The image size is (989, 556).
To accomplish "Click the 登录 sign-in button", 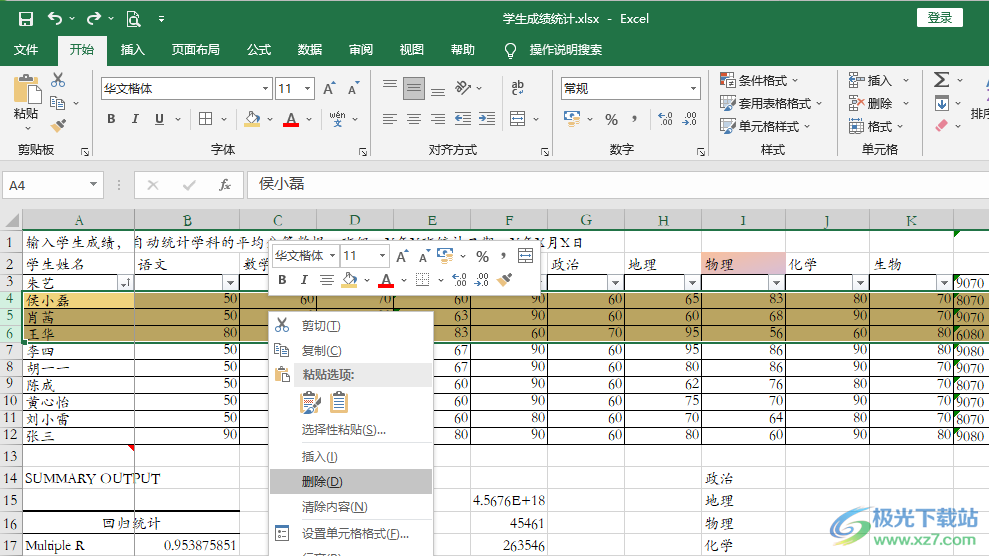I will click(939, 18).
